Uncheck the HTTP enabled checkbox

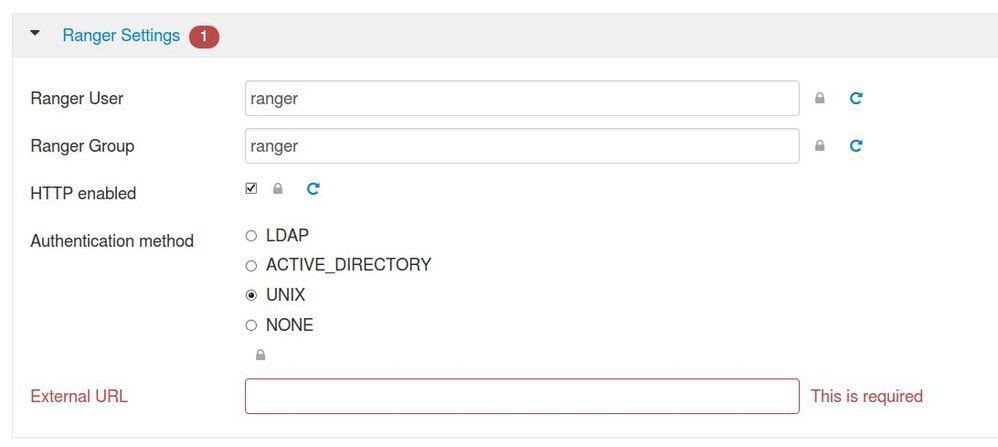click(251, 188)
